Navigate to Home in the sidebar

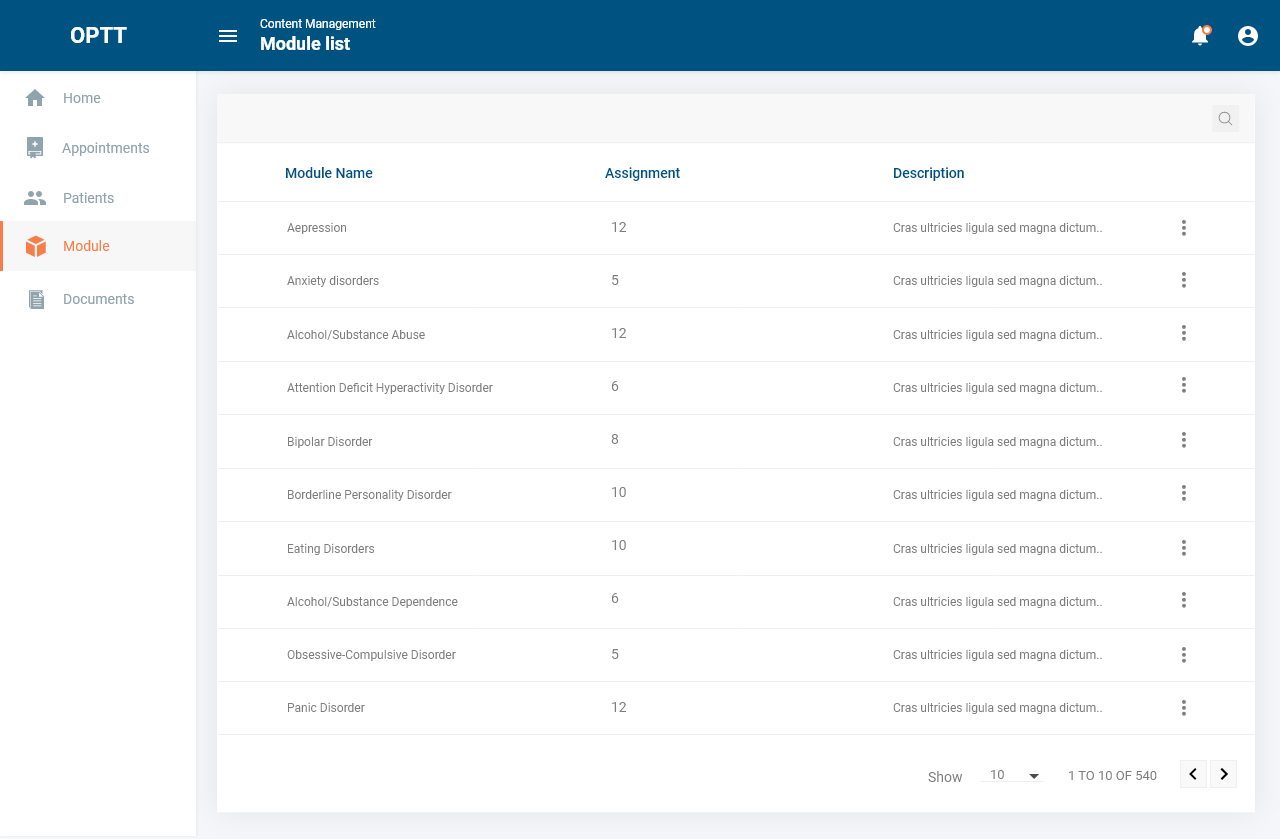coord(81,98)
